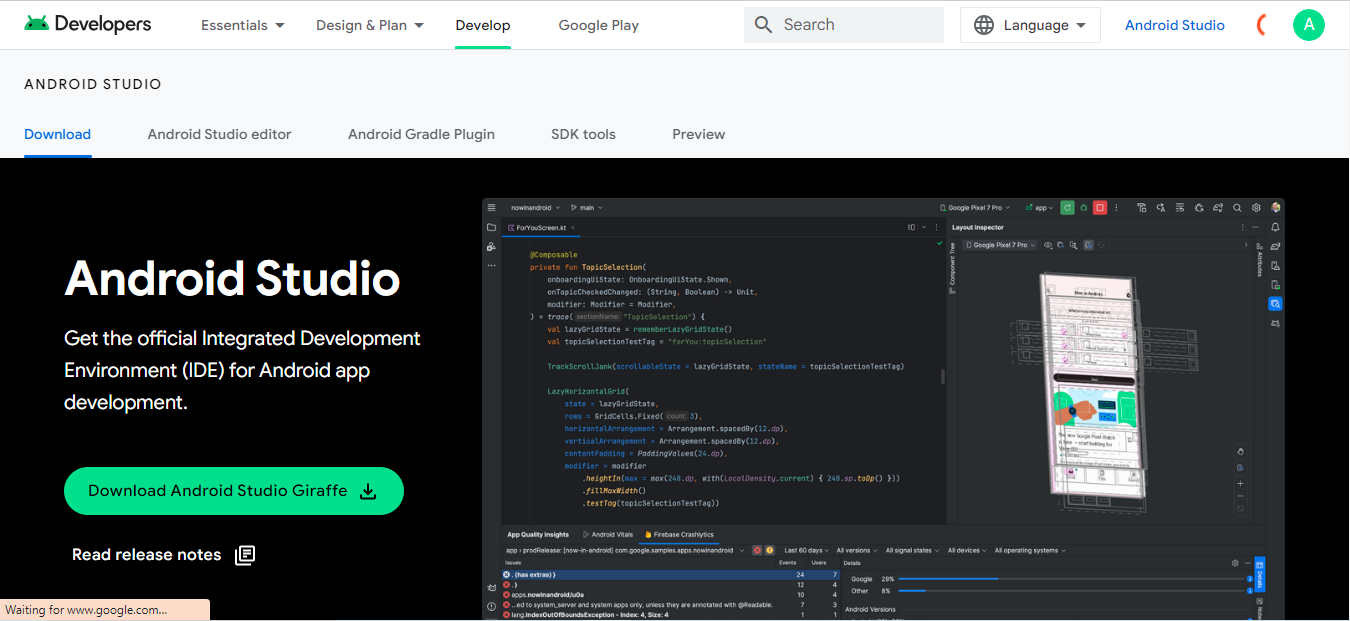Image resolution: width=1350 pixels, height=621 pixels.
Task: Select the Develop top navigation tab
Action: coord(483,25)
